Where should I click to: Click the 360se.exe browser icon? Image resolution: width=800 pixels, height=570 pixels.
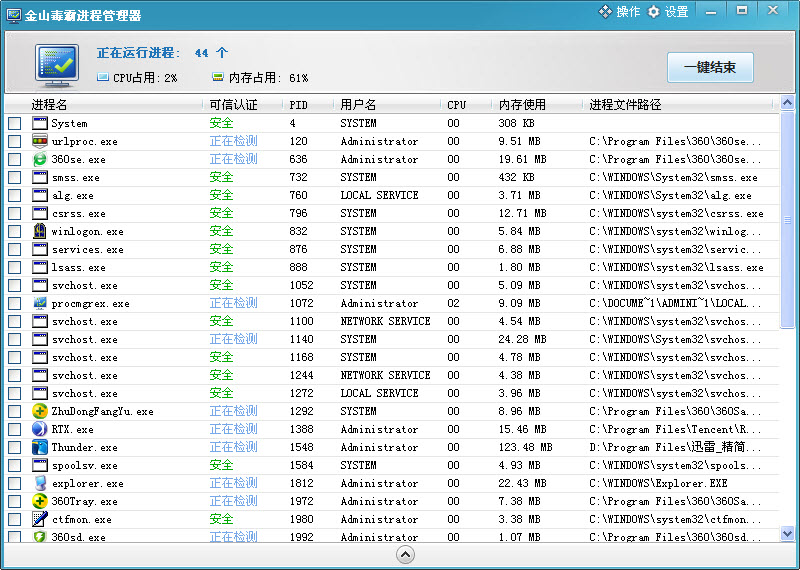(x=40, y=159)
